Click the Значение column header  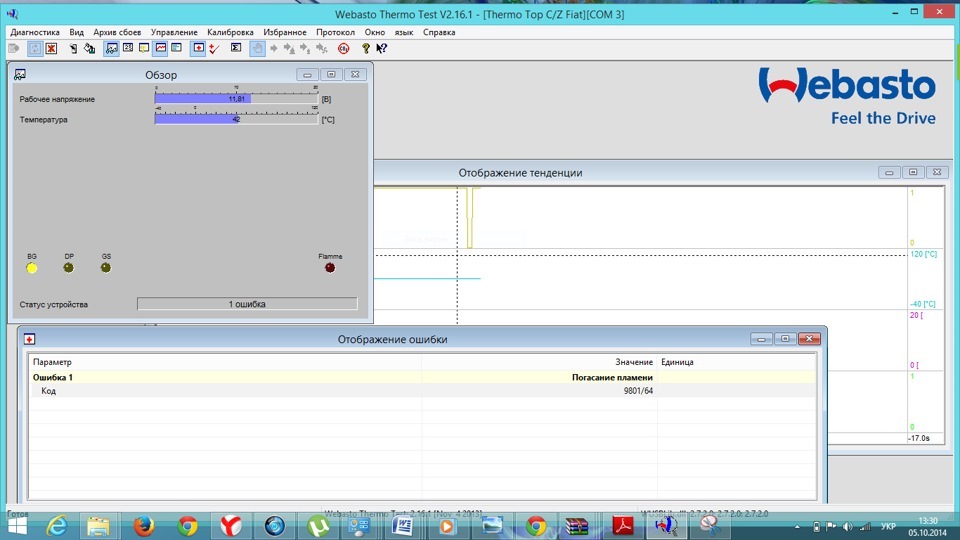tap(539, 362)
